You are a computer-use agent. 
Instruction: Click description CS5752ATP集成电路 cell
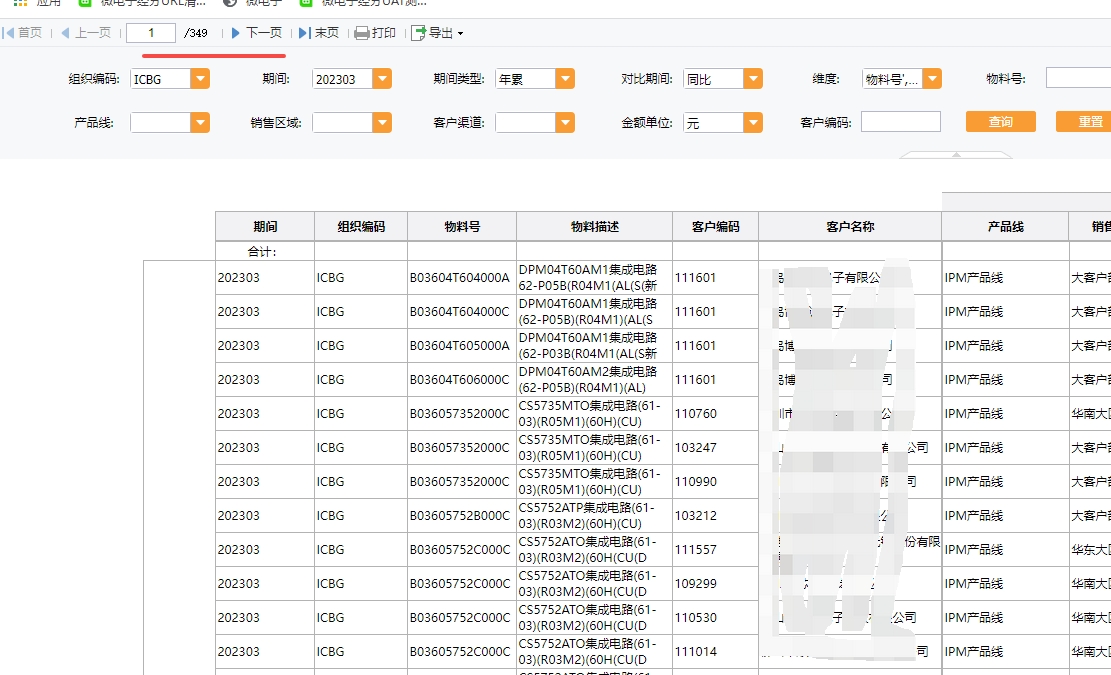tap(594, 516)
